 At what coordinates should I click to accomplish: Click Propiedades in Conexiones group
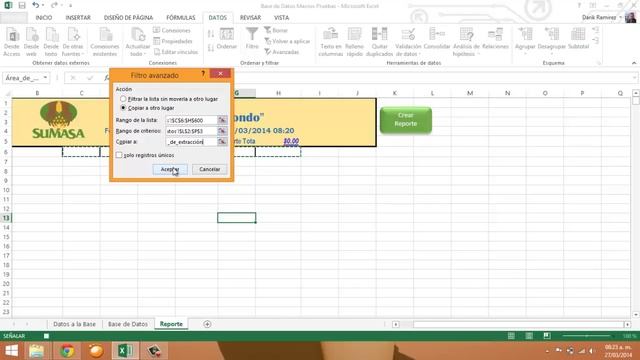pos(173,41)
